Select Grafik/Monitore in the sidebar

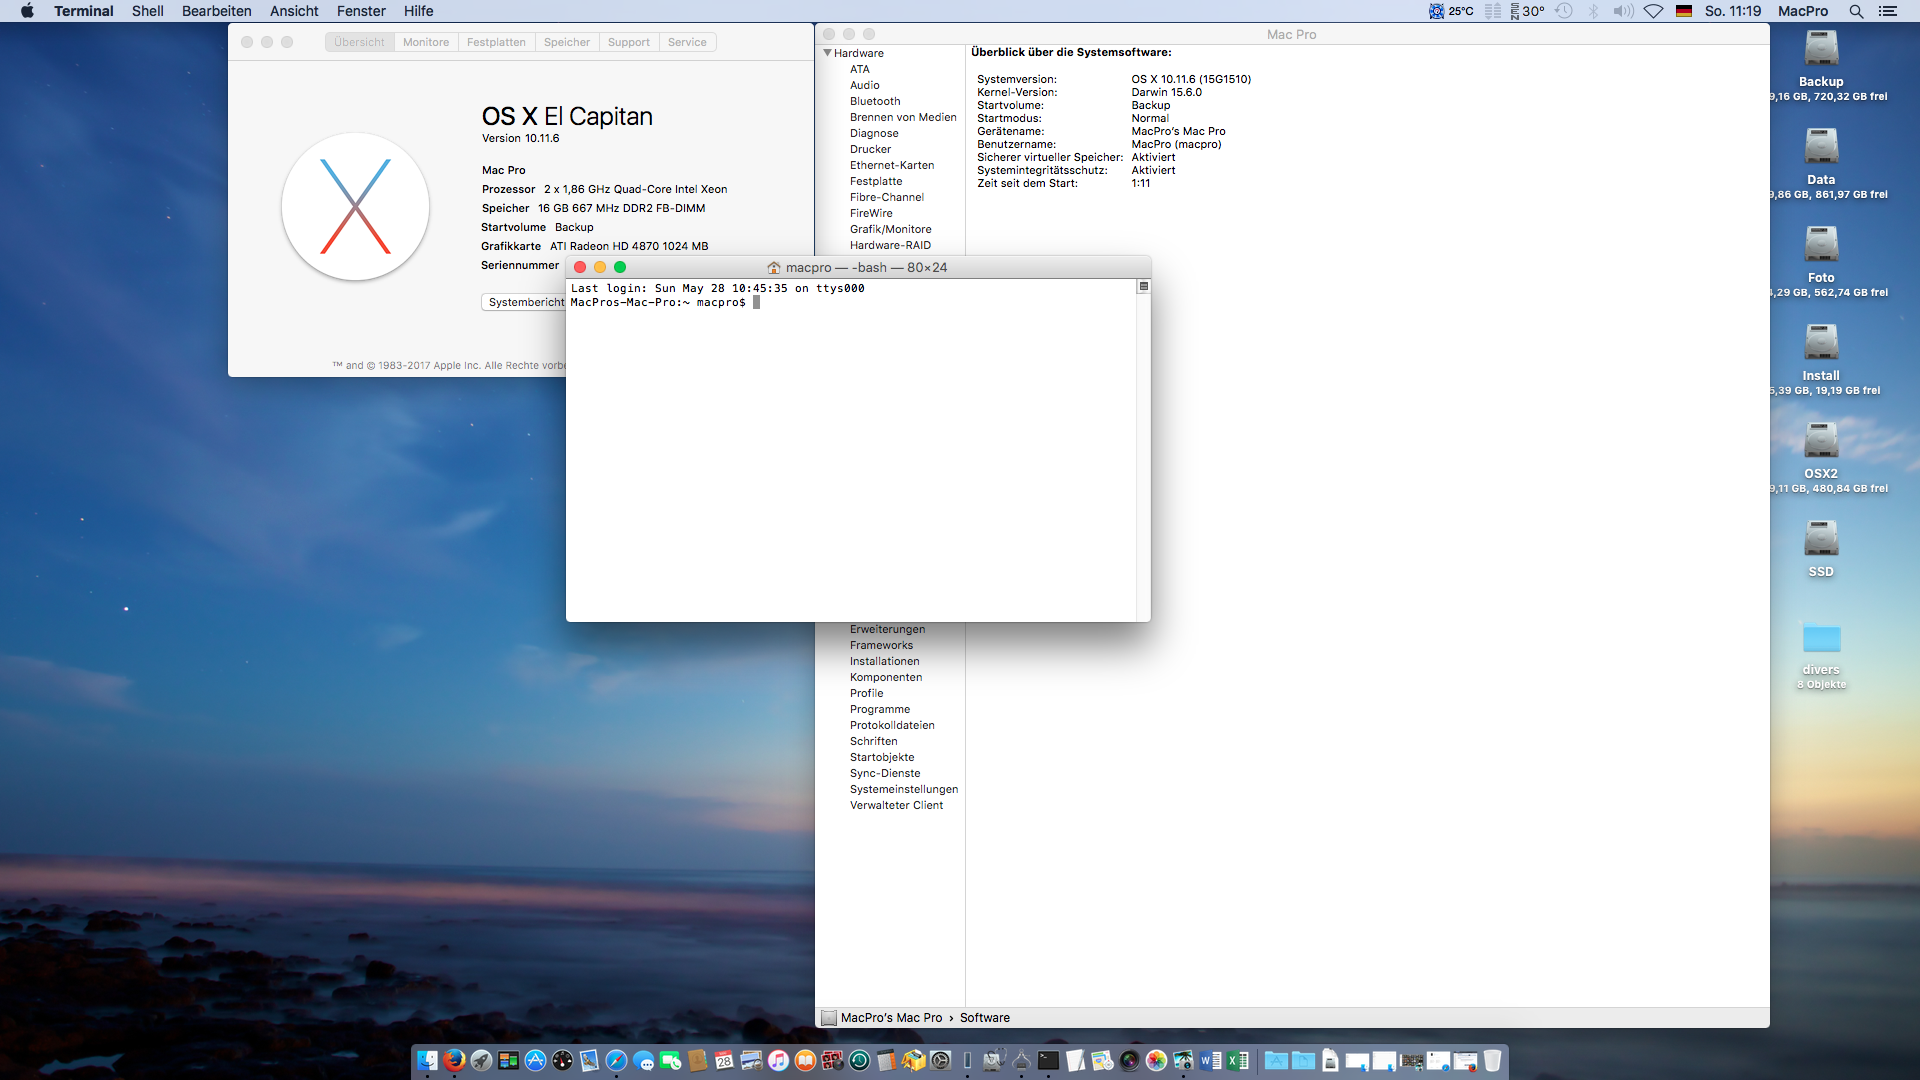[890, 229]
